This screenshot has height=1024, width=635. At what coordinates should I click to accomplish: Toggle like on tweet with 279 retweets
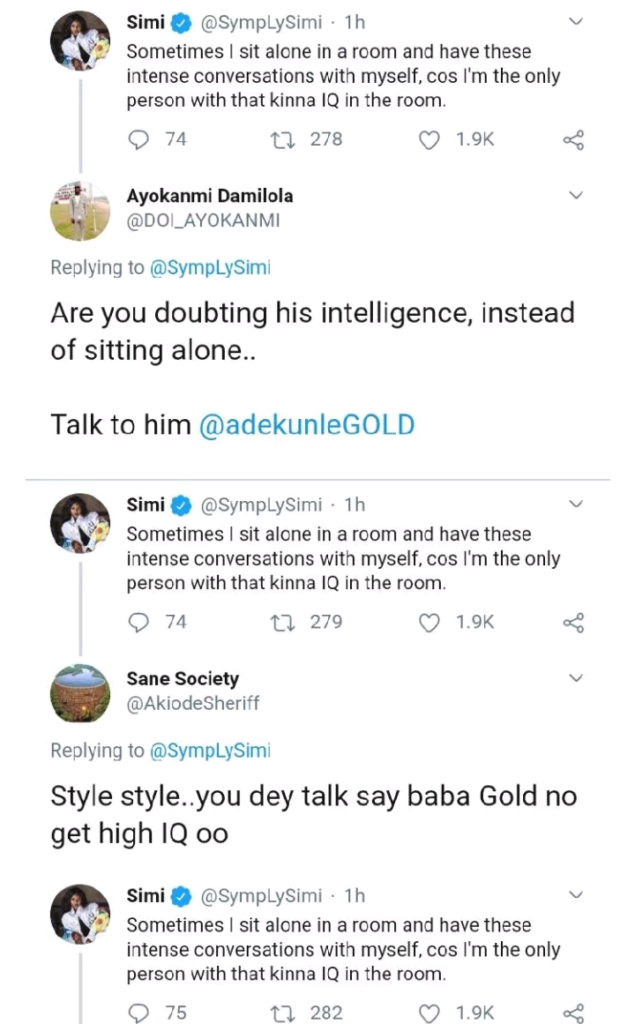429,622
